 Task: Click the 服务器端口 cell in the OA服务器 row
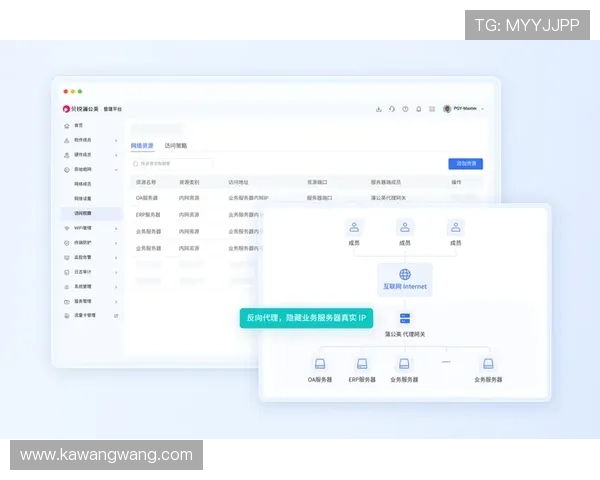[320, 198]
